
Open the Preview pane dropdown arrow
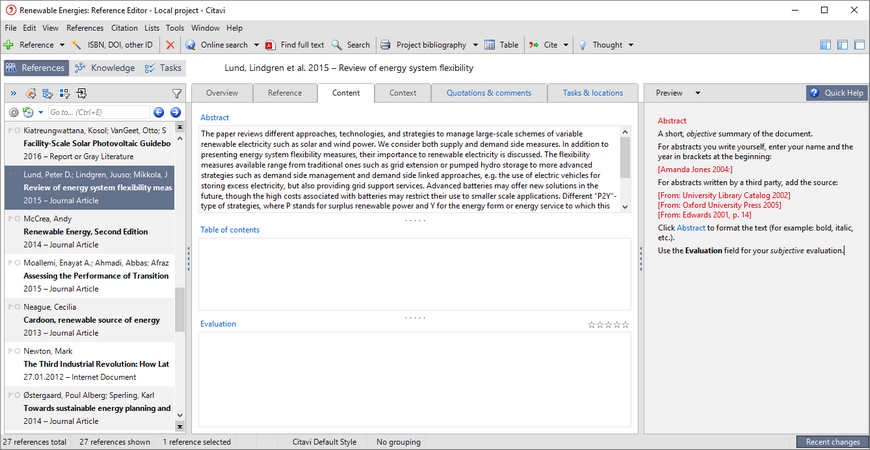(698, 93)
